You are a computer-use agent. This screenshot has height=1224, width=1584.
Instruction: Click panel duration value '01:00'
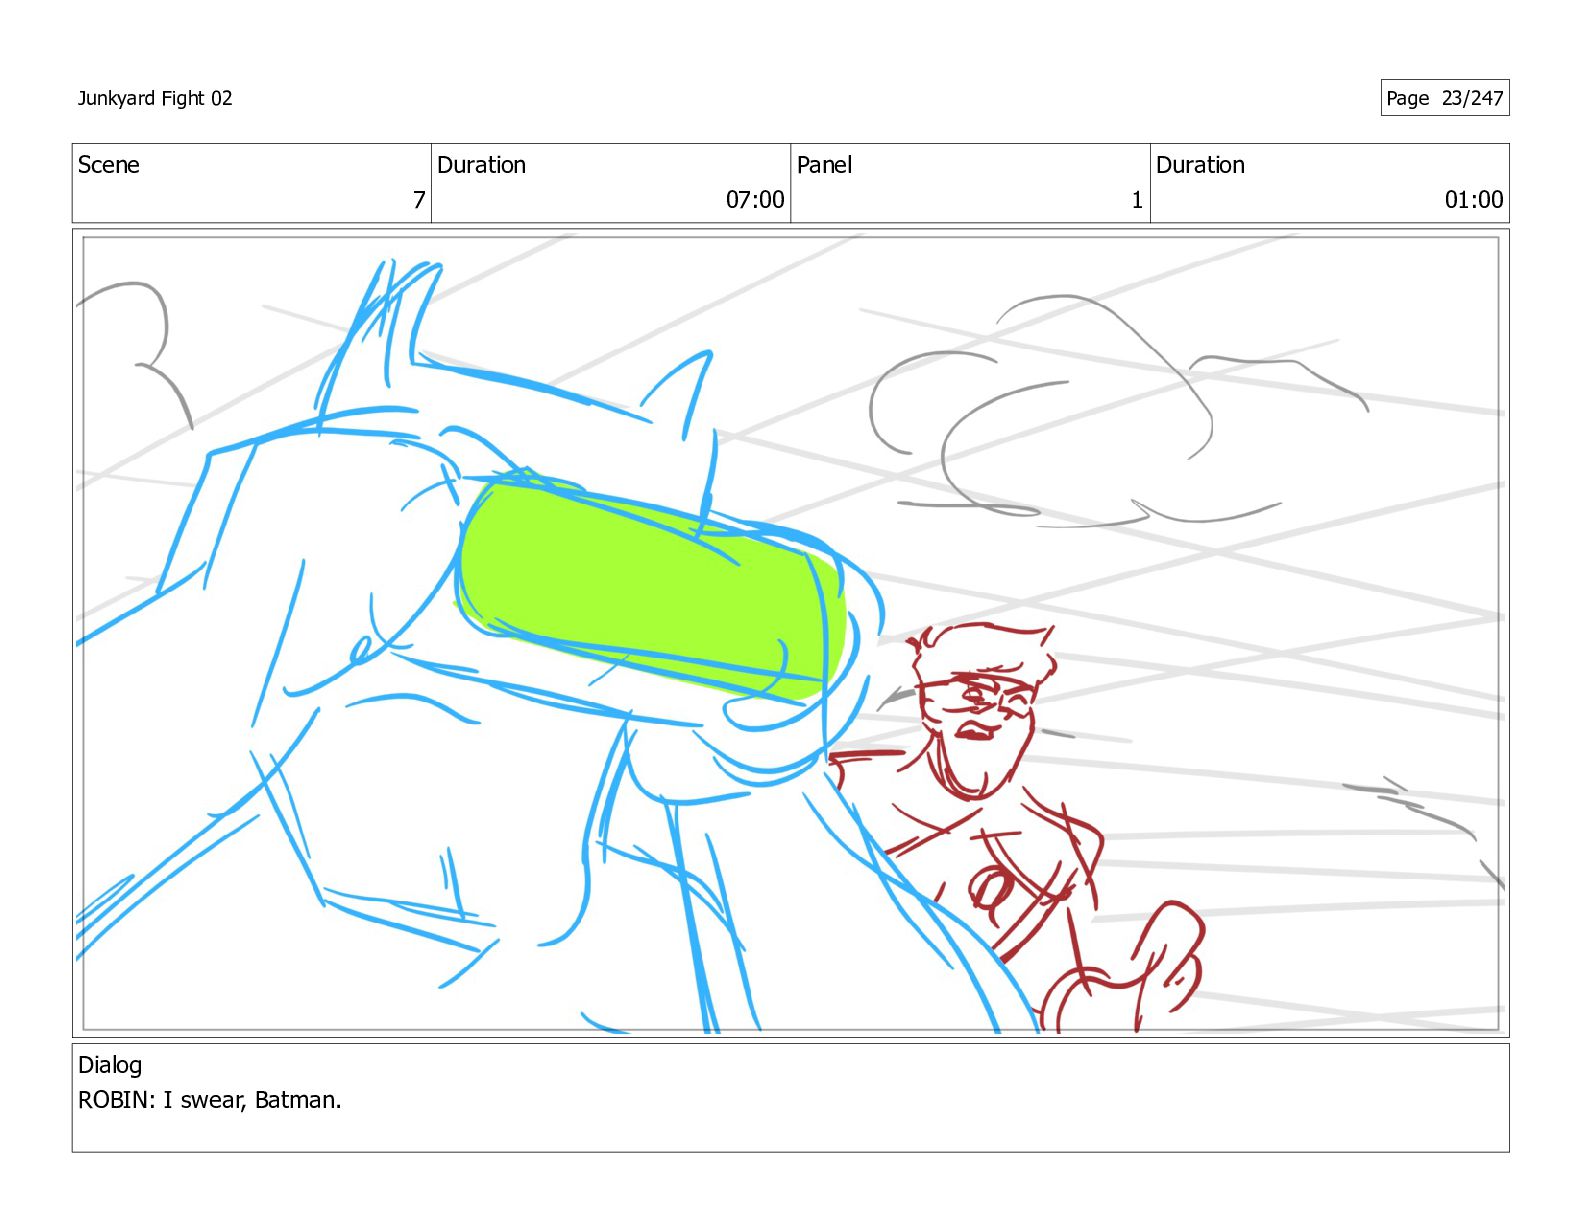coord(1474,200)
